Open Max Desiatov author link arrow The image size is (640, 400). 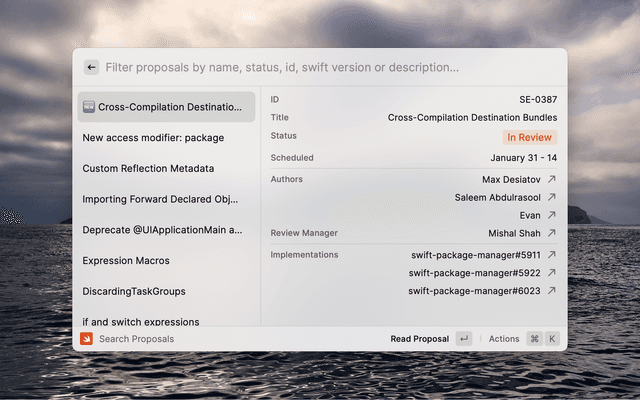(x=551, y=179)
